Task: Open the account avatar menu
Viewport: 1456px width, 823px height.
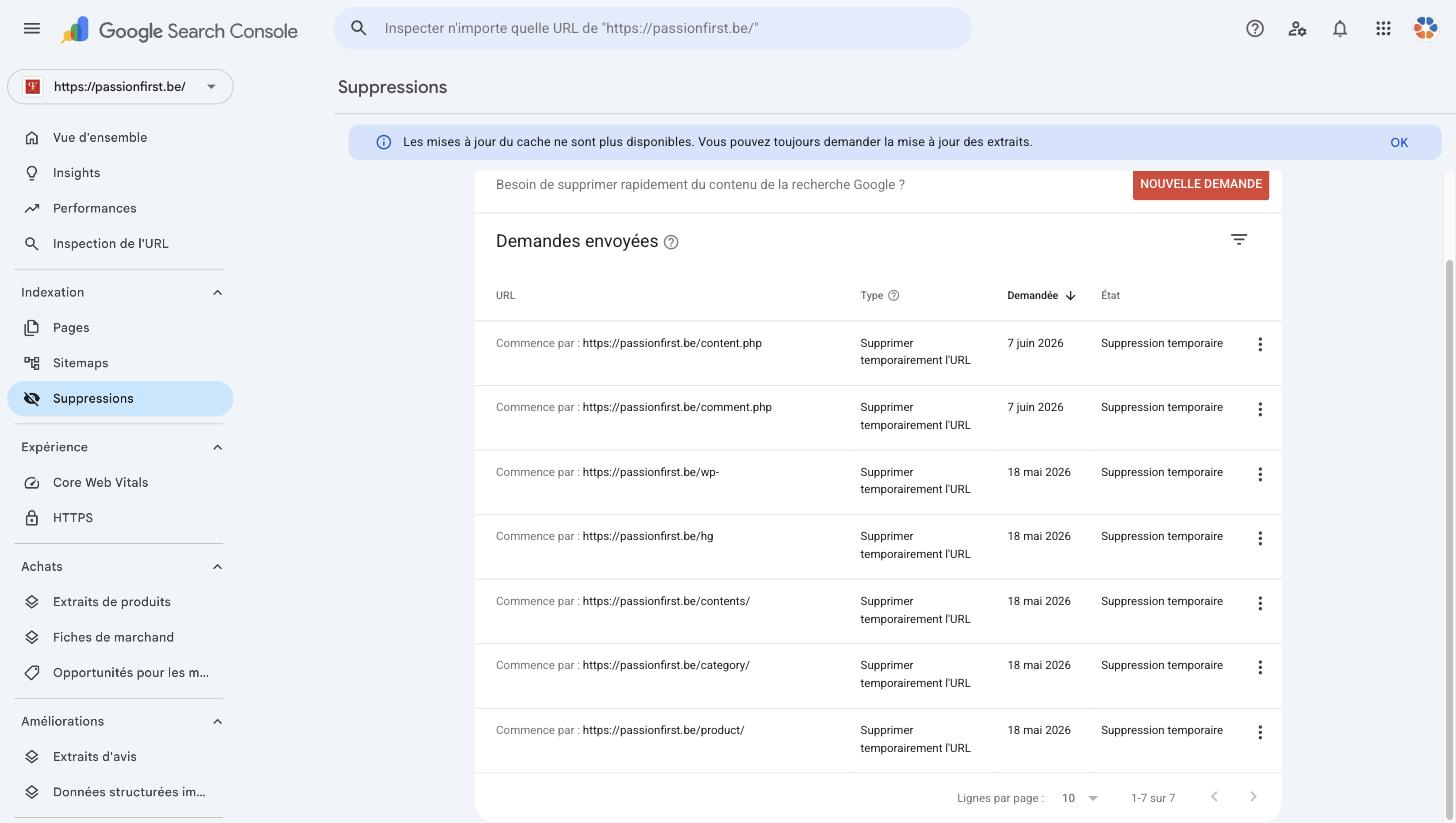Action: 1425,29
